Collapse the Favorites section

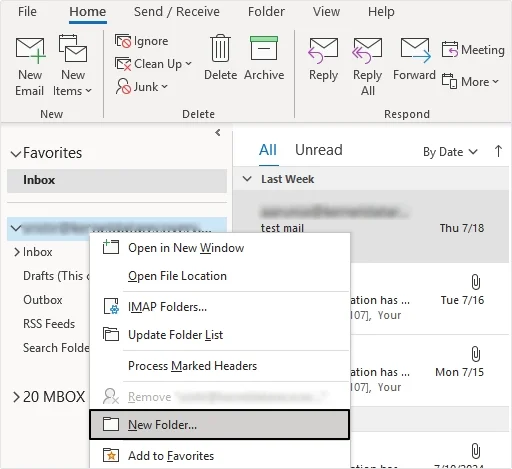pyautogui.click(x=16, y=154)
